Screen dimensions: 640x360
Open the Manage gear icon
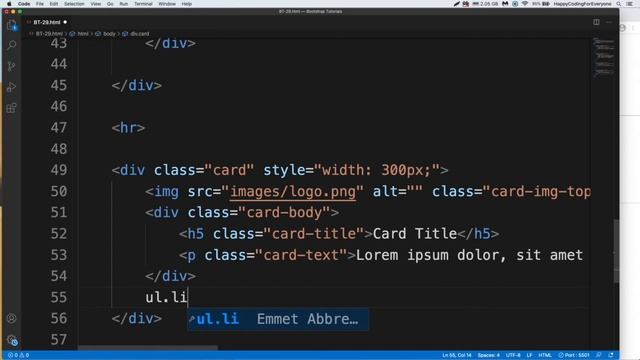[x=11, y=340]
